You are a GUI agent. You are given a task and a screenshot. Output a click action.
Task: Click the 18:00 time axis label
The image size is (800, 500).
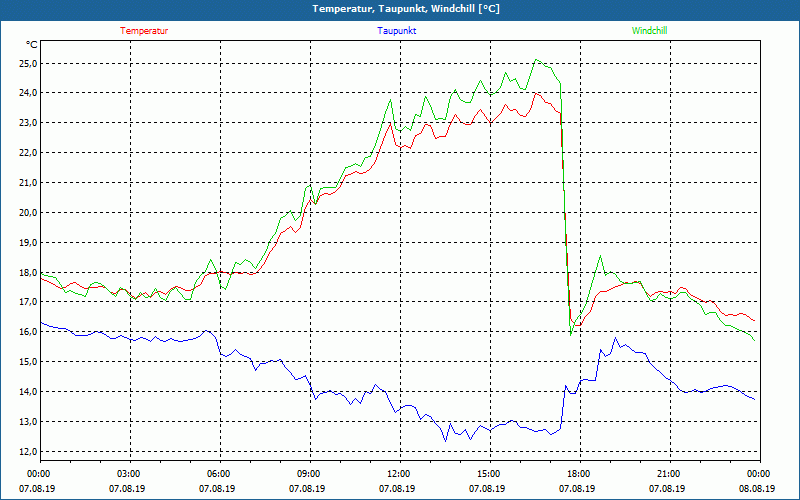(x=578, y=474)
